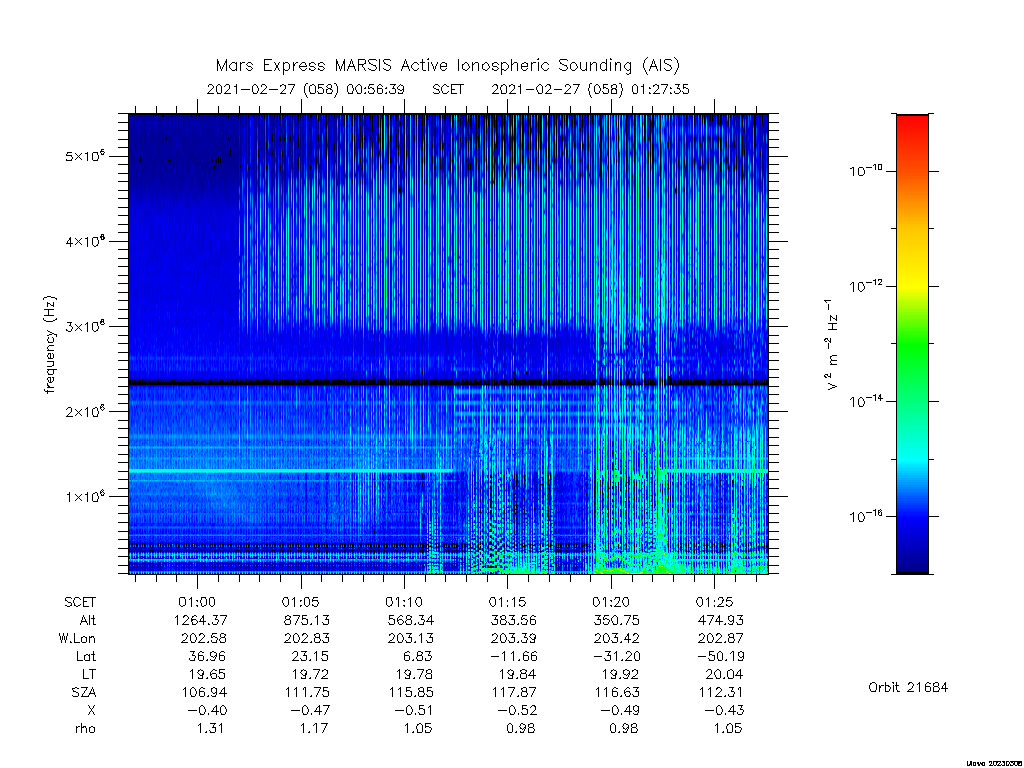Screen dimensions: 1024x768
Task: Click the 'Alt' row label
Action: click(88, 620)
